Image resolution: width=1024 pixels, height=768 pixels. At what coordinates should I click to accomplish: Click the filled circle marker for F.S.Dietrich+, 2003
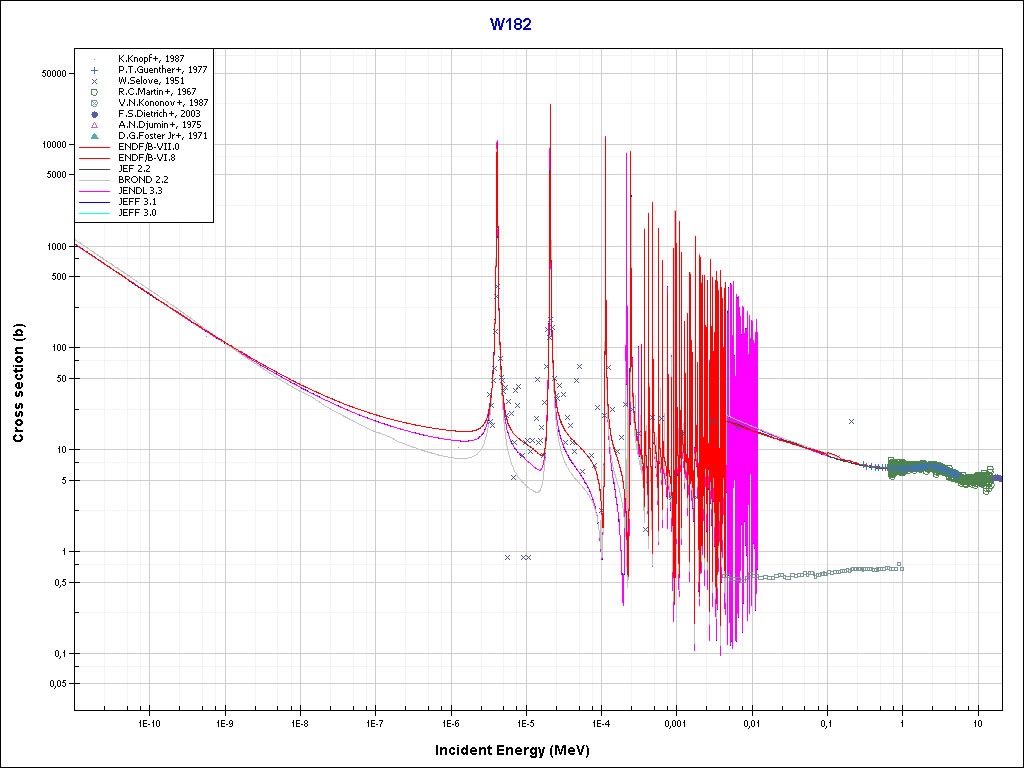[94, 114]
